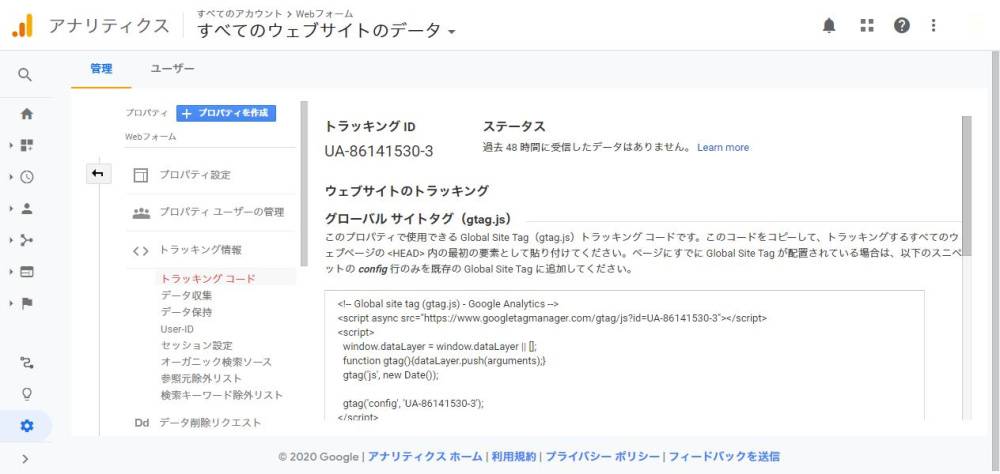Click the help question mark icon
This screenshot has height=474, width=1000.
coord(902,26)
